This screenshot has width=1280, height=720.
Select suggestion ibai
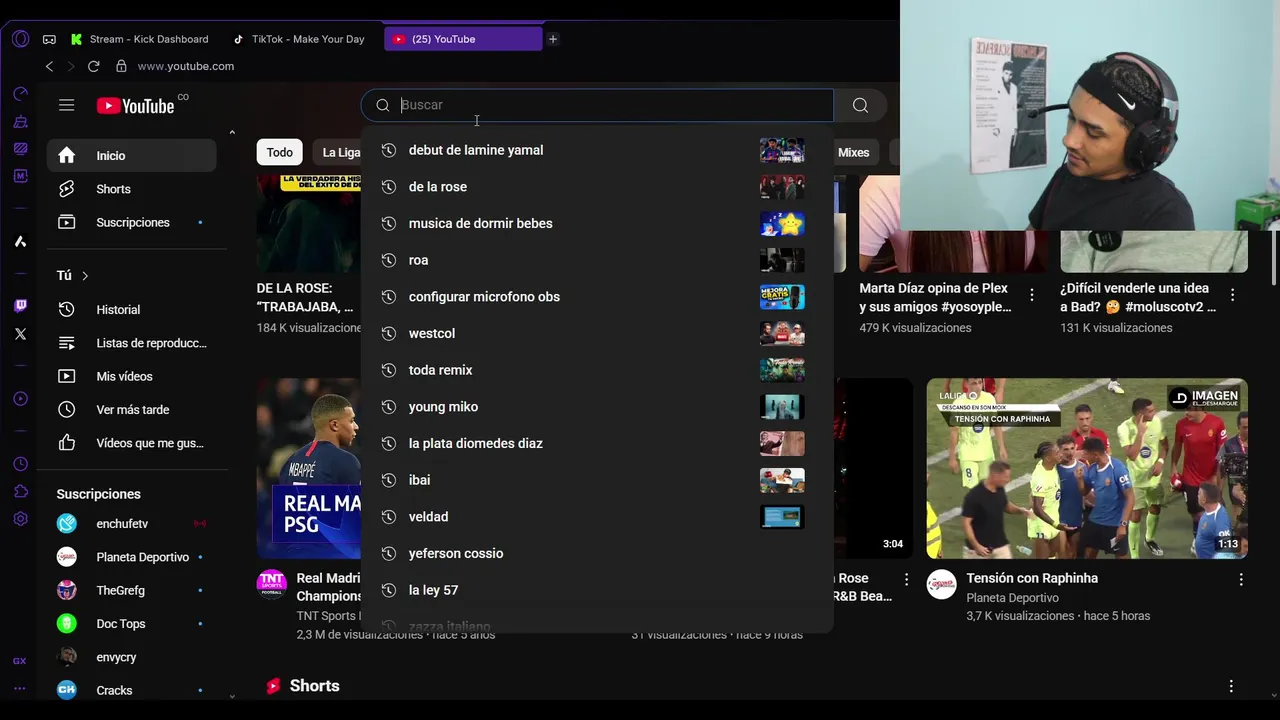click(x=597, y=480)
